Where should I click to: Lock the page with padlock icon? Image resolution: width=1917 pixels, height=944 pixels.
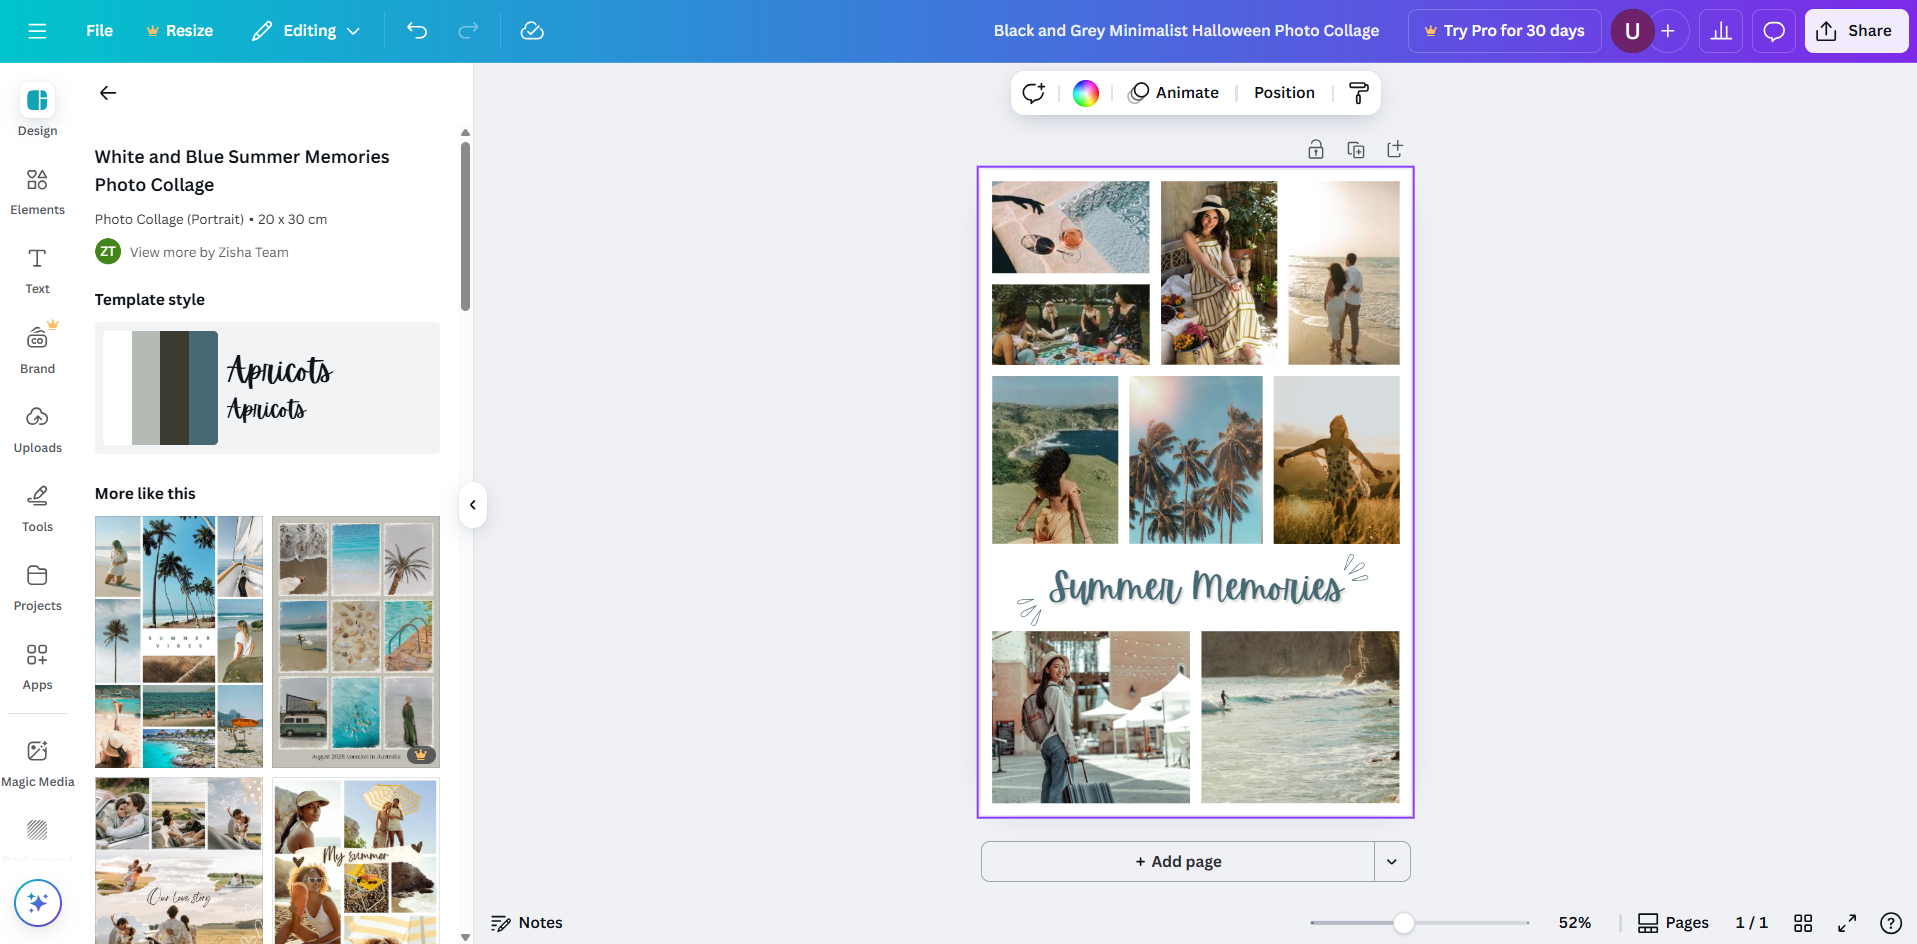point(1316,150)
